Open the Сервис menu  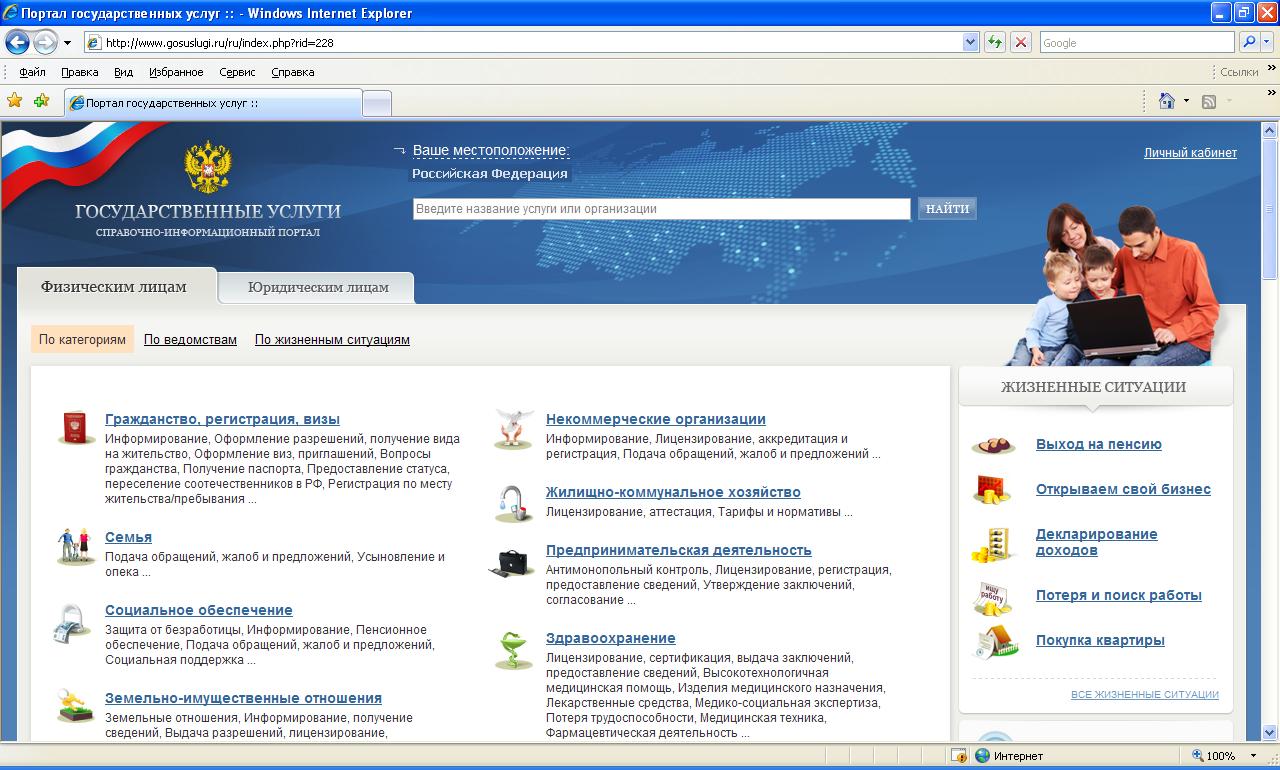tap(237, 72)
